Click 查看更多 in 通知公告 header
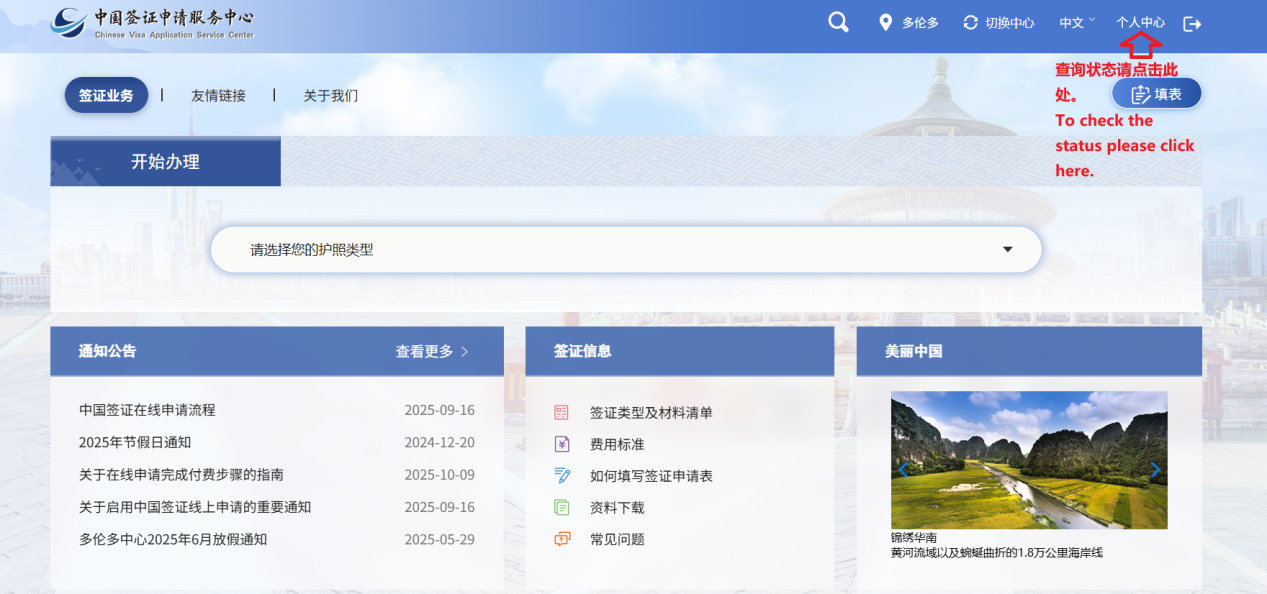 pyautogui.click(x=432, y=351)
